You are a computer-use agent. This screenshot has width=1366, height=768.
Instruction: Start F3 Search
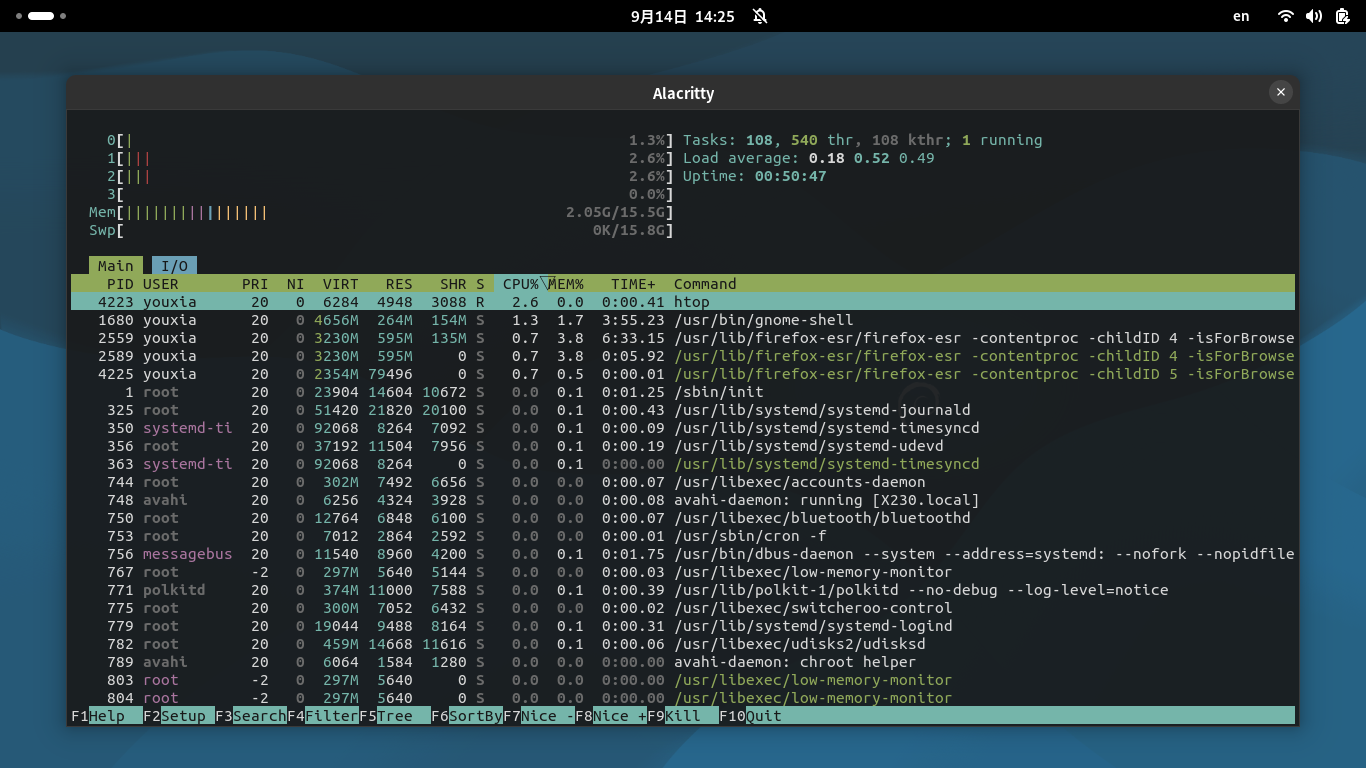point(250,716)
